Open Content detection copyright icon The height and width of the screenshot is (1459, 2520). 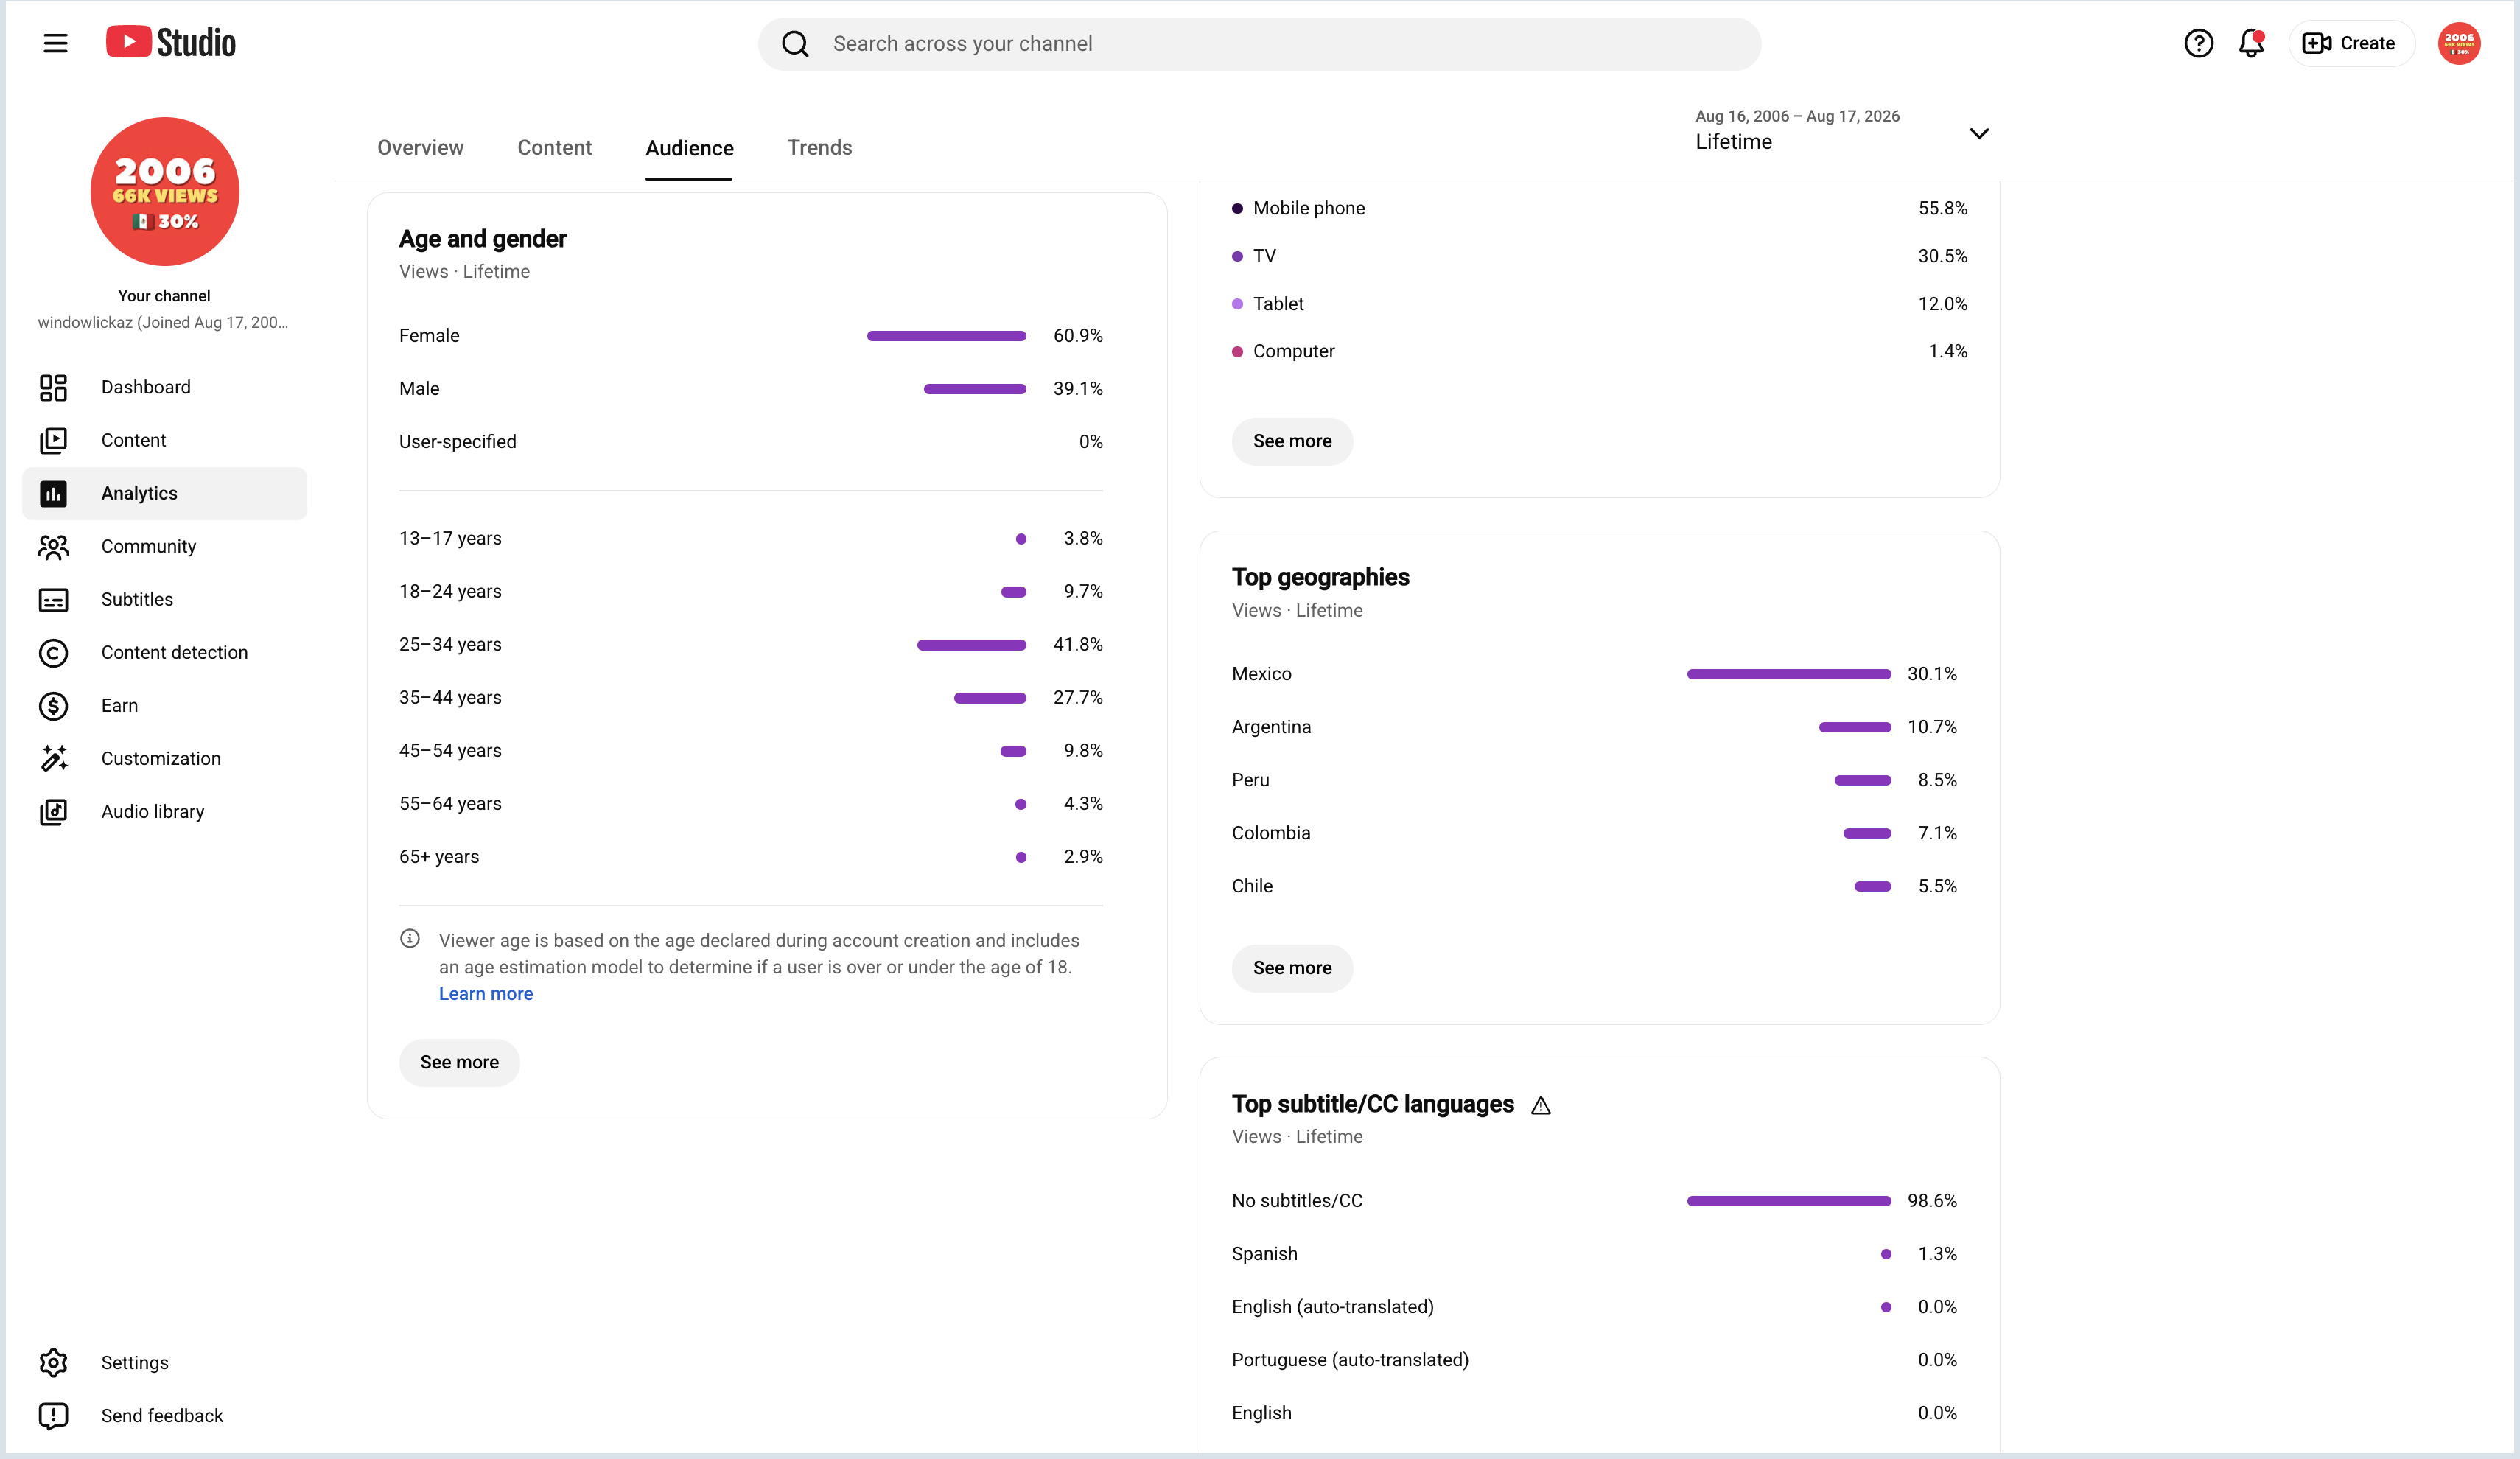(x=53, y=652)
